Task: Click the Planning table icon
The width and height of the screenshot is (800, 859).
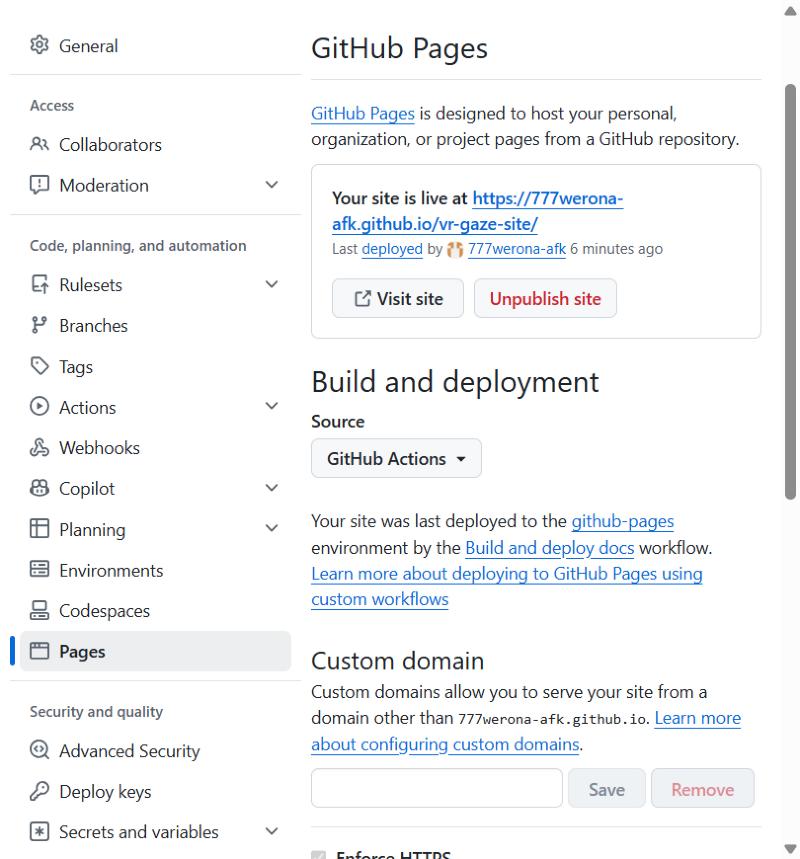Action: point(39,529)
